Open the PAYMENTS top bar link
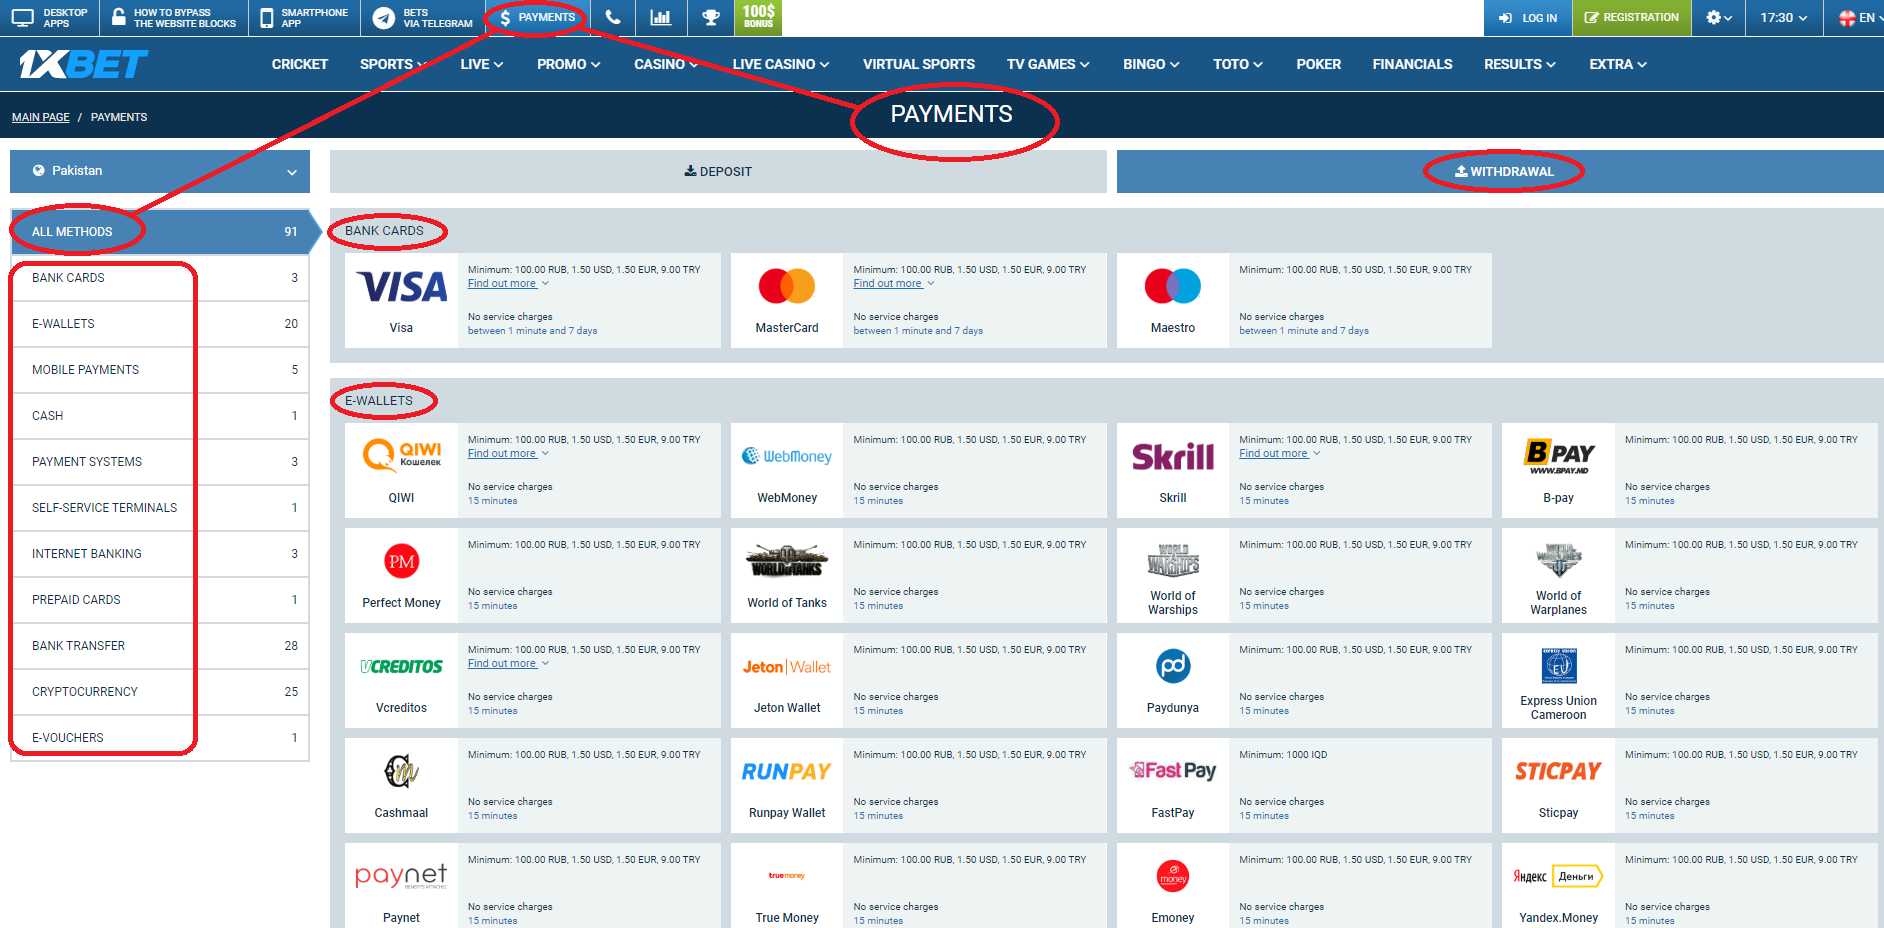1884x928 pixels. (x=537, y=18)
